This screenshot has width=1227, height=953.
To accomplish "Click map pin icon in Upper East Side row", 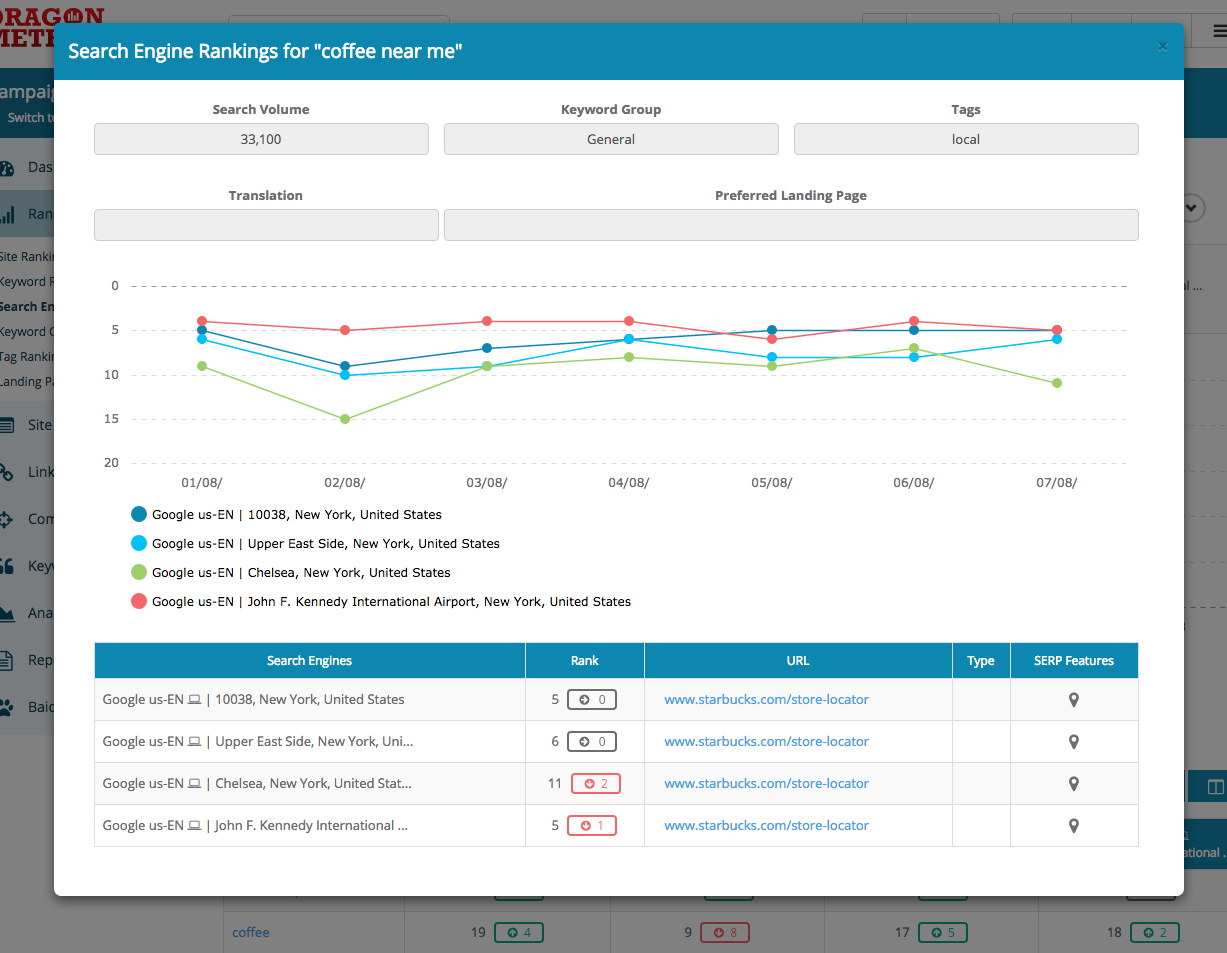I will click(1074, 742).
